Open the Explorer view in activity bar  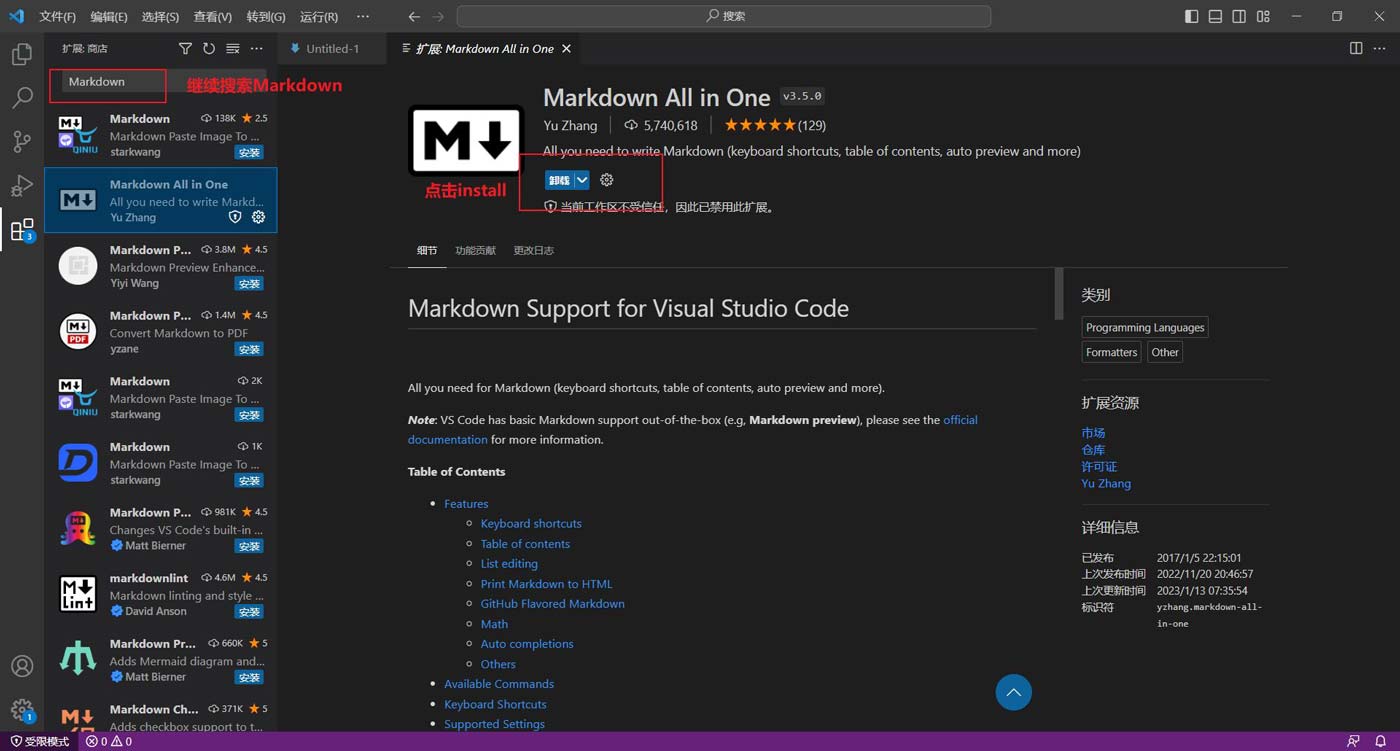(x=22, y=54)
